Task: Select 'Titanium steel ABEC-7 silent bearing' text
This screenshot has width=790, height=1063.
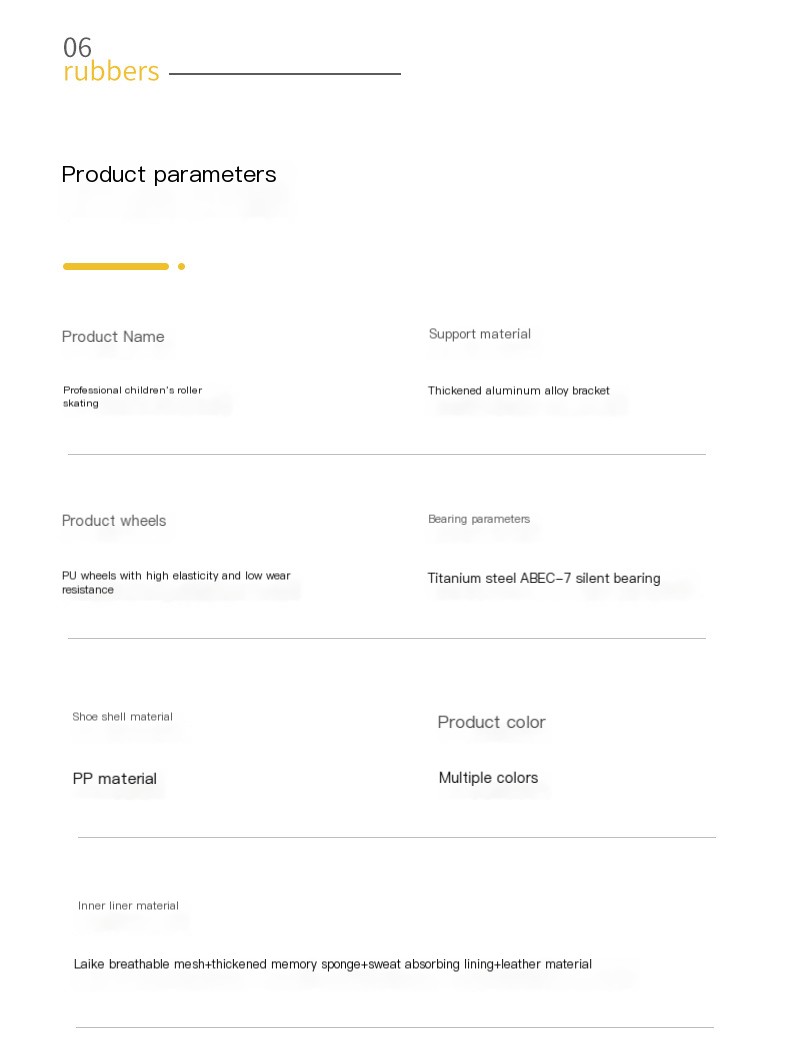Action: pyautogui.click(x=544, y=578)
